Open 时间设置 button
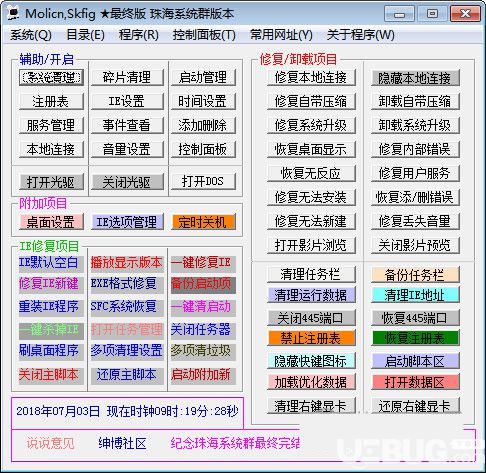The height and width of the screenshot is (473, 486). coord(203,101)
